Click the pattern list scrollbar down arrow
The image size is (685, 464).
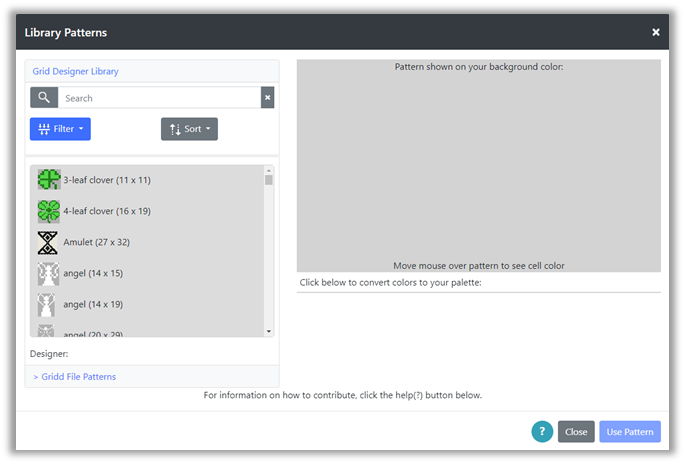click(268, 331)
